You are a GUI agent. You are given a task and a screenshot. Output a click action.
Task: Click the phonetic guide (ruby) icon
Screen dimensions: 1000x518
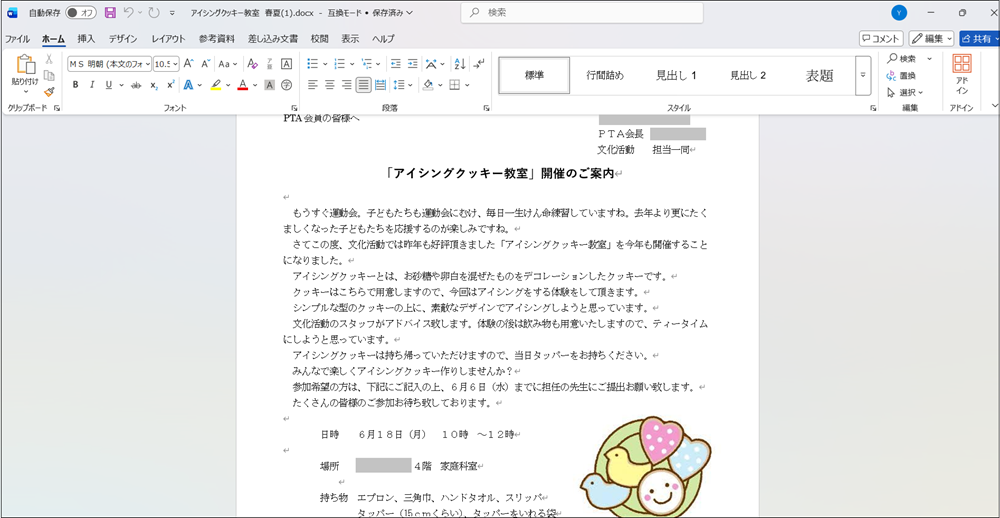(269, 64)
